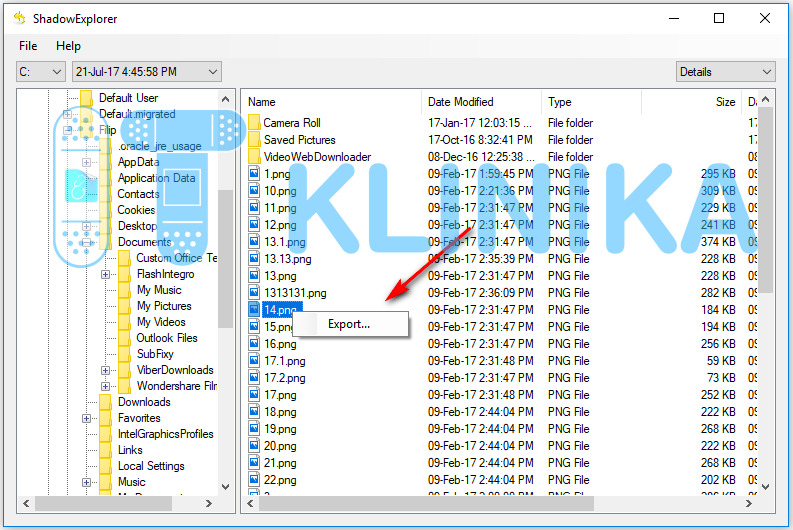Click the 10.png file icon
The width and height of the screenshot is (793, 530).
(x=254, y=191)
